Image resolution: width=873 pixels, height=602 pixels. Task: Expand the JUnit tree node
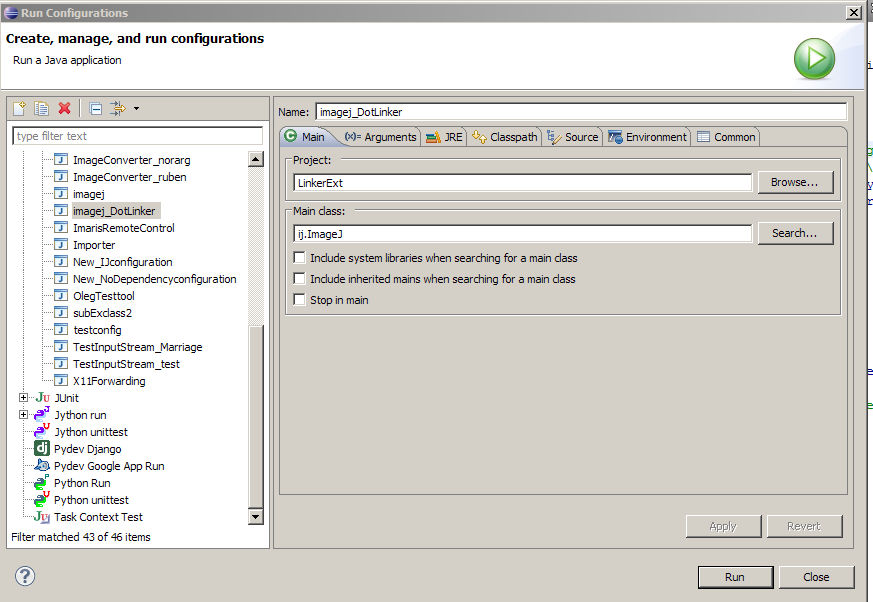24,398
